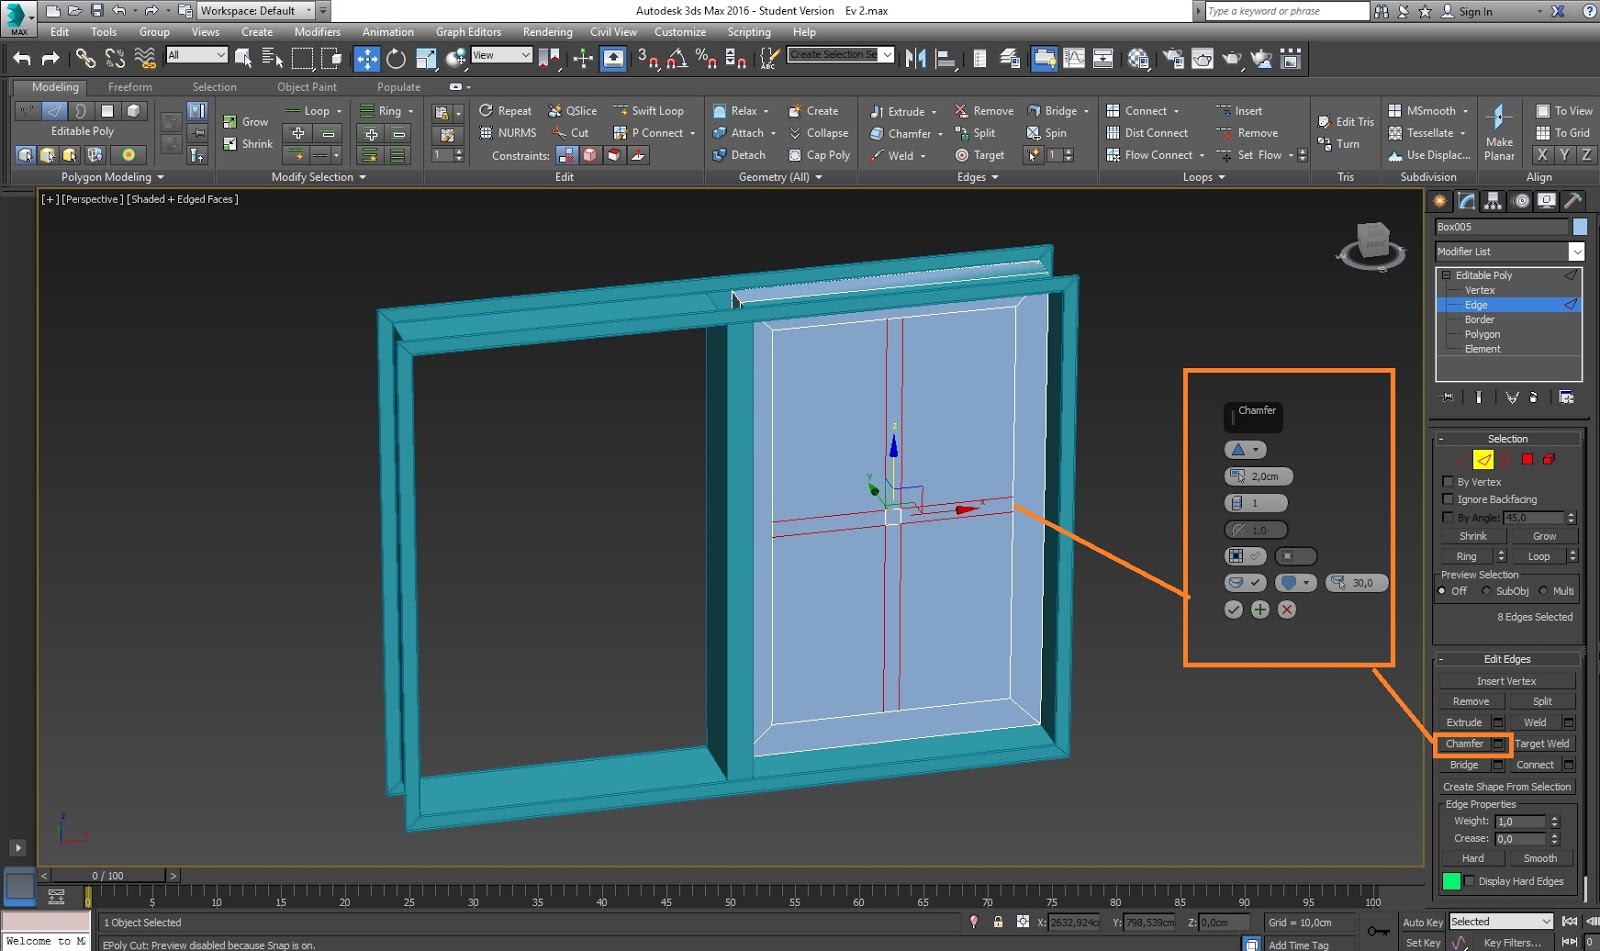Click the Box005 object color swatch

click(x=1579, y=227)
